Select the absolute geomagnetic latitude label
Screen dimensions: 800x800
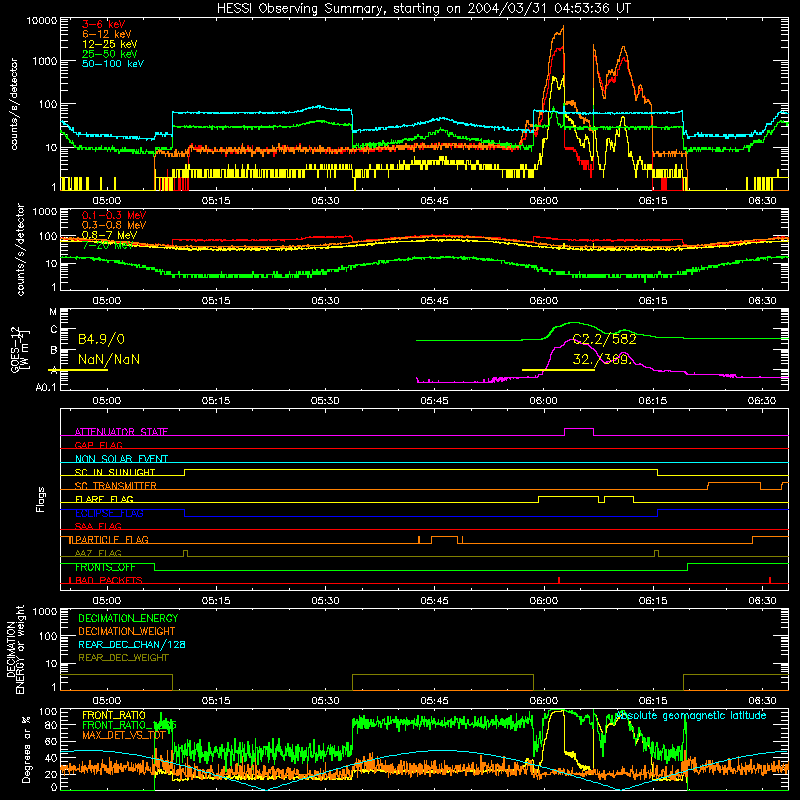[x=691, y=715]
